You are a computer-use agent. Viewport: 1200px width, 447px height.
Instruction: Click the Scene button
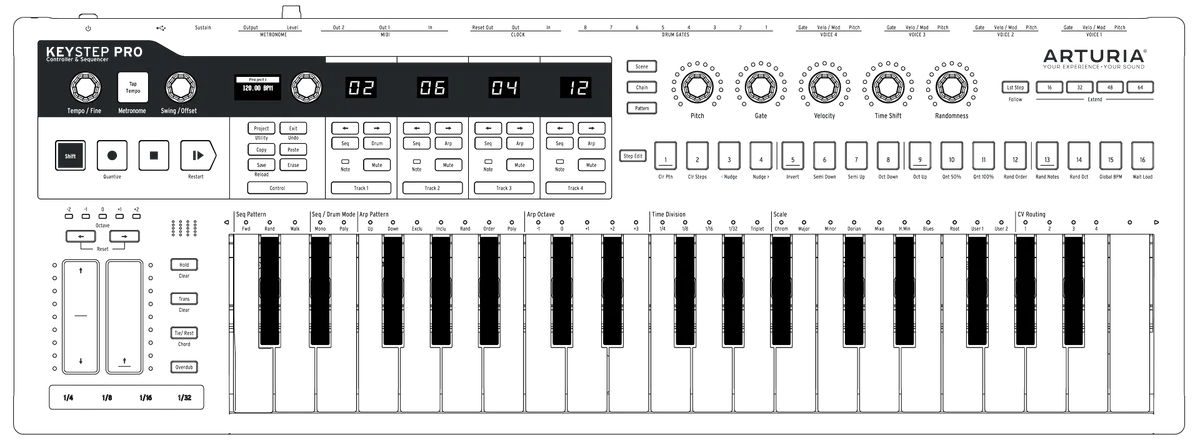tap(641, 66)
